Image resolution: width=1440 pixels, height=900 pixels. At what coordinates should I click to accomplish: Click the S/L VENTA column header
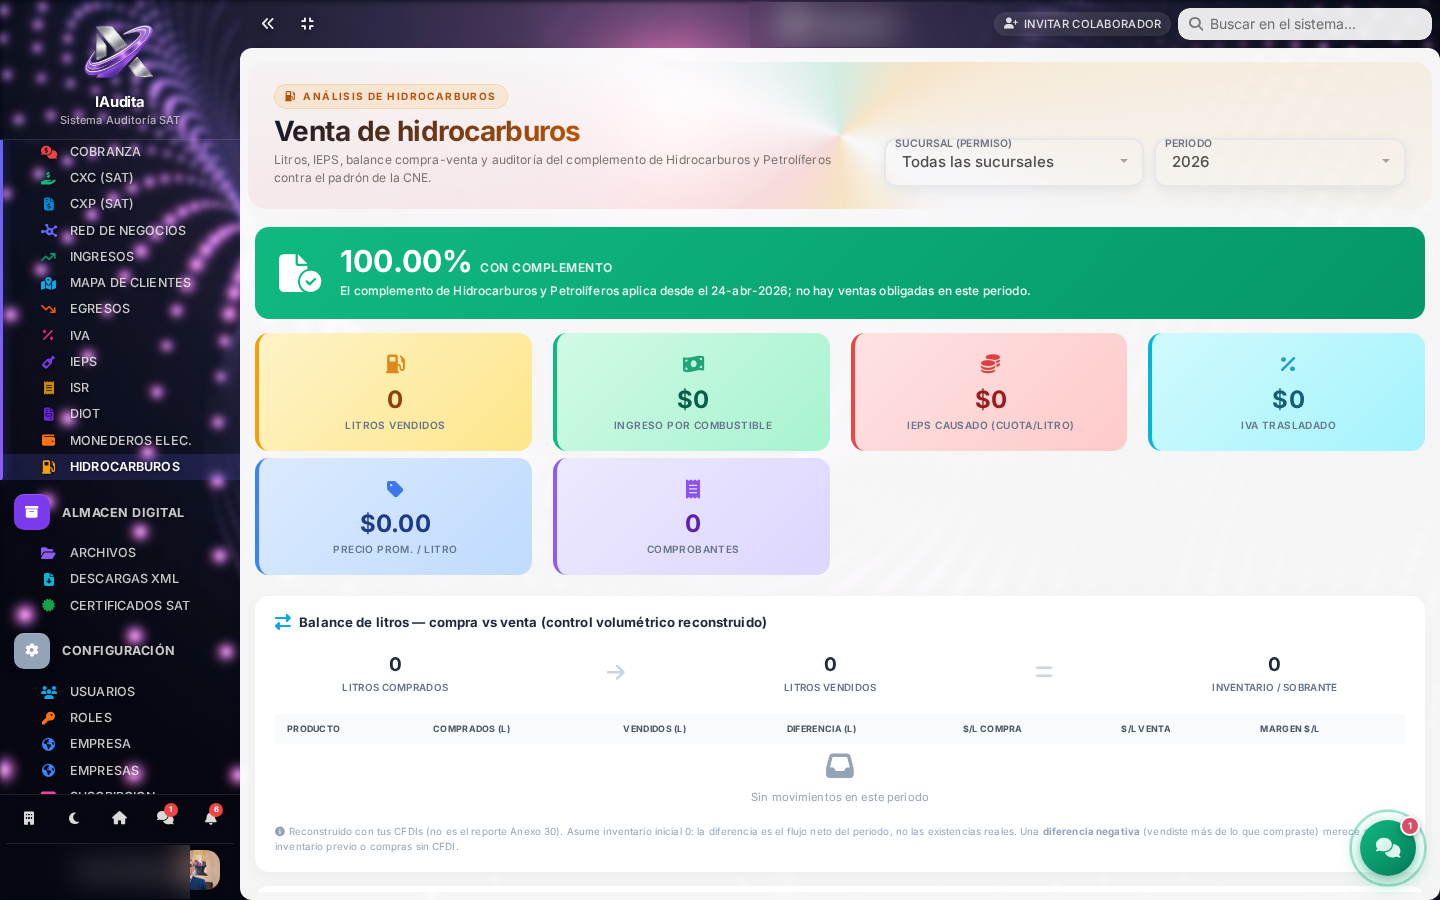[x=1145, y=729]
